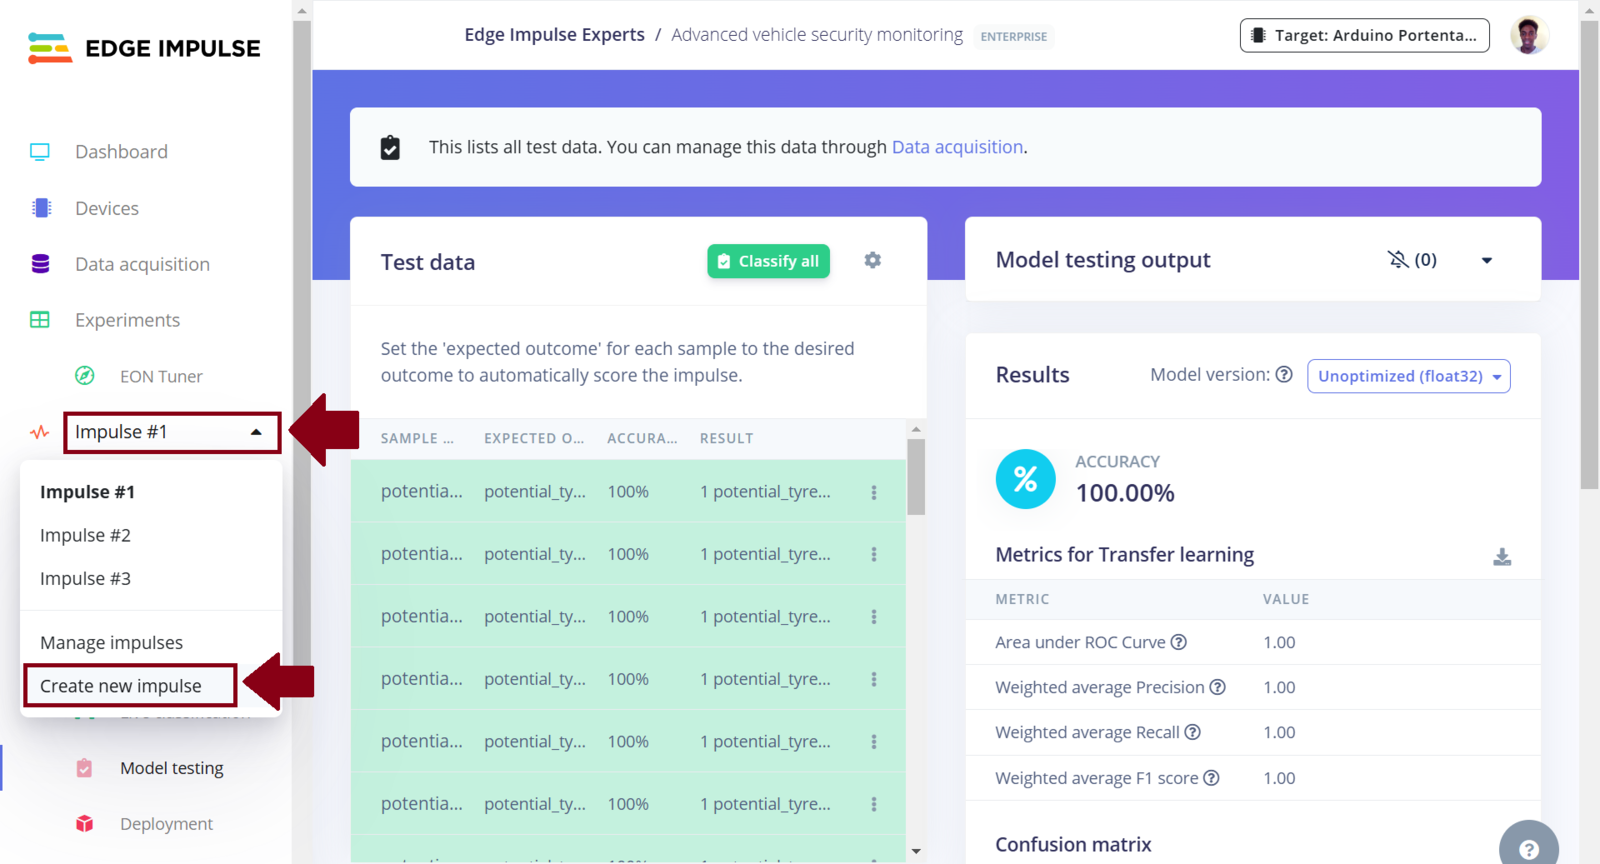Go to Model testing page
The height and width of the screenshot is (864, 1600).
tap(172, 768)
